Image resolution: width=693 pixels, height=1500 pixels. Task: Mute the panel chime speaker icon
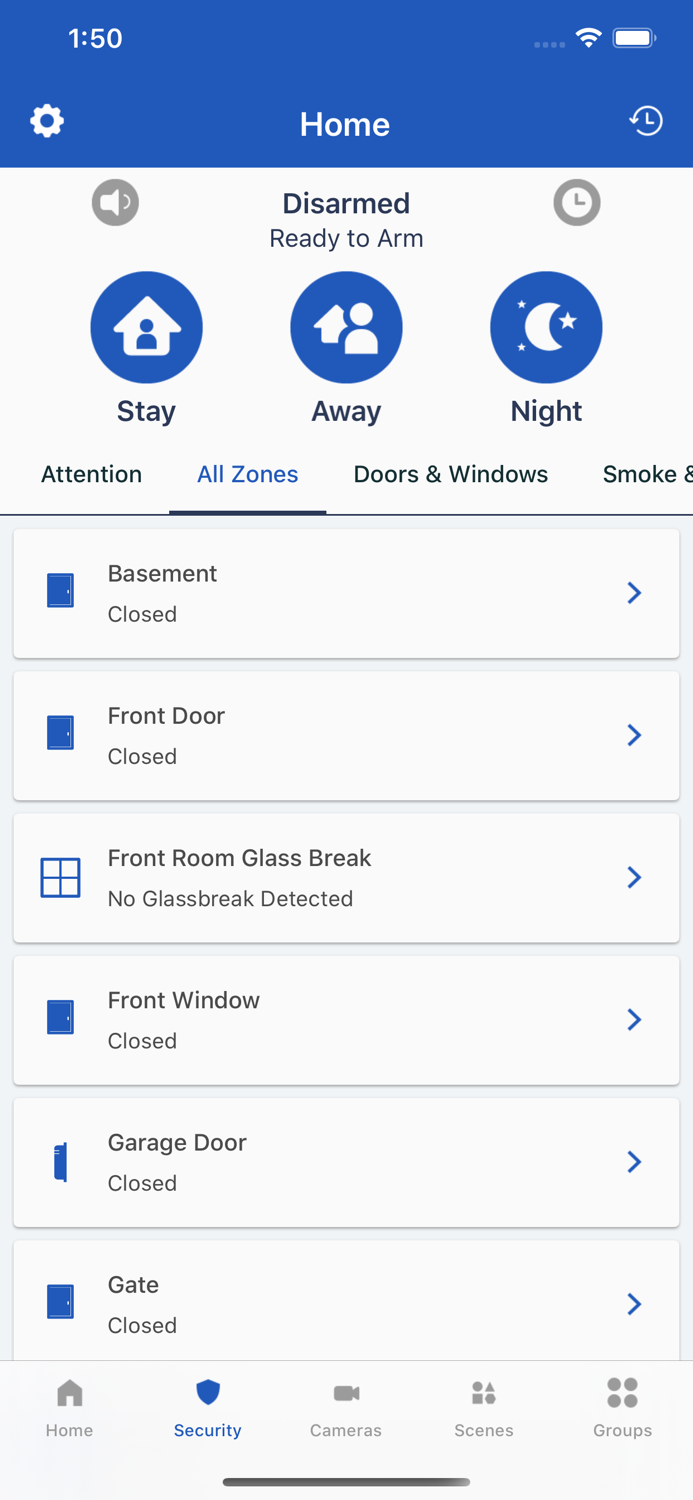tap(114, 202)
